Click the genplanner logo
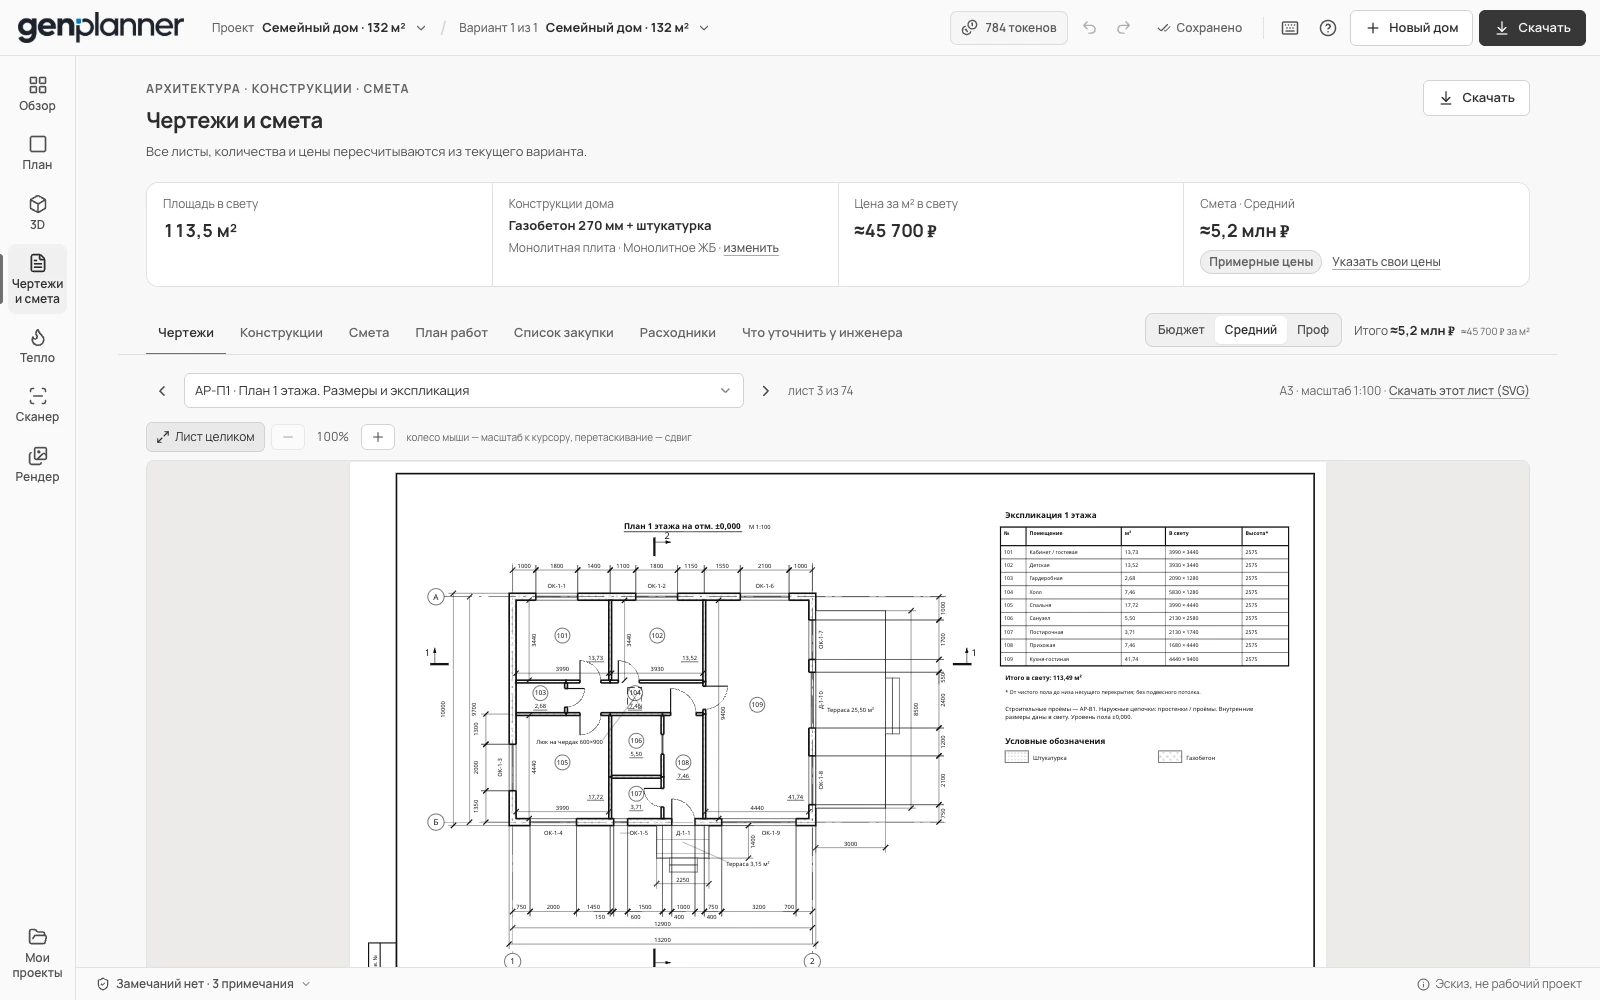The width and height of the screenshot is (1600, 1000). pos(101,27)
